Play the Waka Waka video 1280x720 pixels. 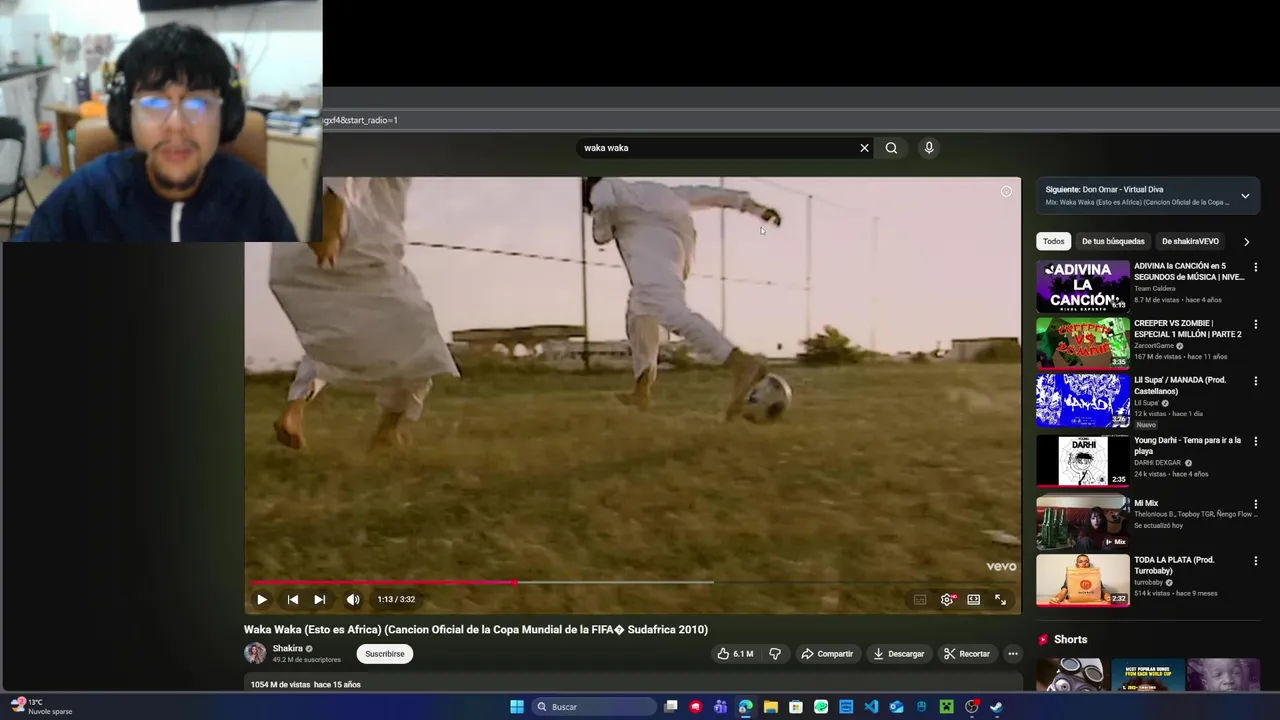click(x=261, y=599)
